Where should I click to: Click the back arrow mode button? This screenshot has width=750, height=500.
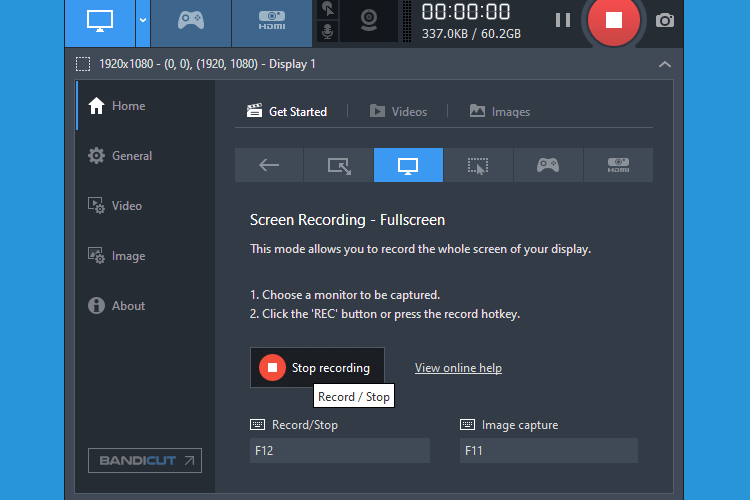(269, 165)
